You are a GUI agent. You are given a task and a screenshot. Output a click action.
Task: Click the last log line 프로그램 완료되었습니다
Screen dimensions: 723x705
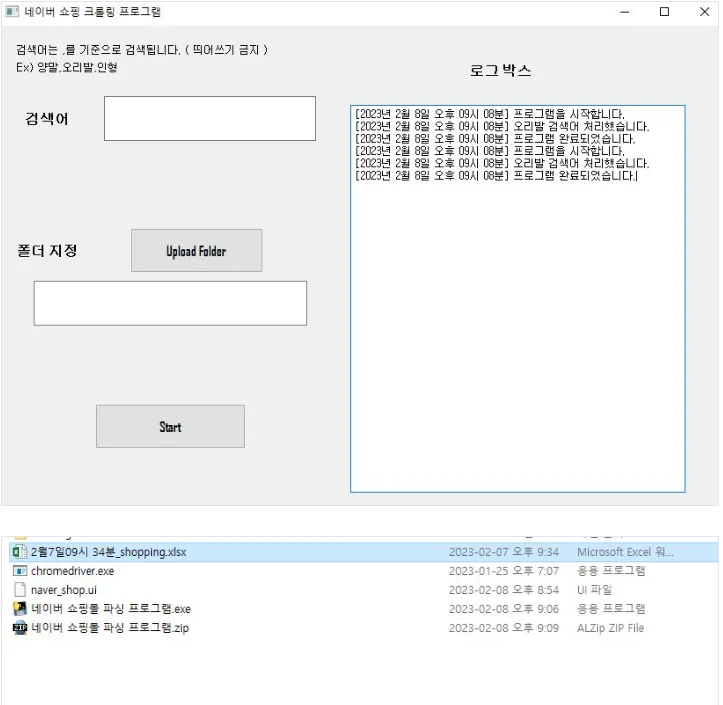tap(496, 176)
